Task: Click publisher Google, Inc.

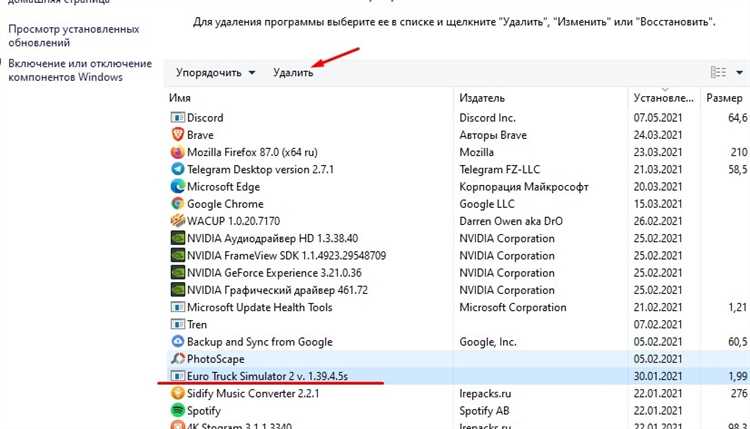Action: click(488, 341)
